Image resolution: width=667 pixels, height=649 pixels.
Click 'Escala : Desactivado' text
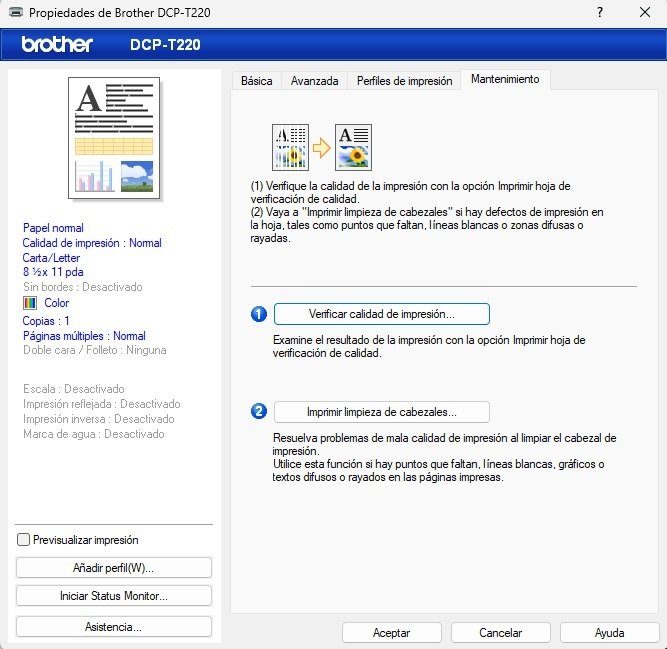click(x=74, y=389)
